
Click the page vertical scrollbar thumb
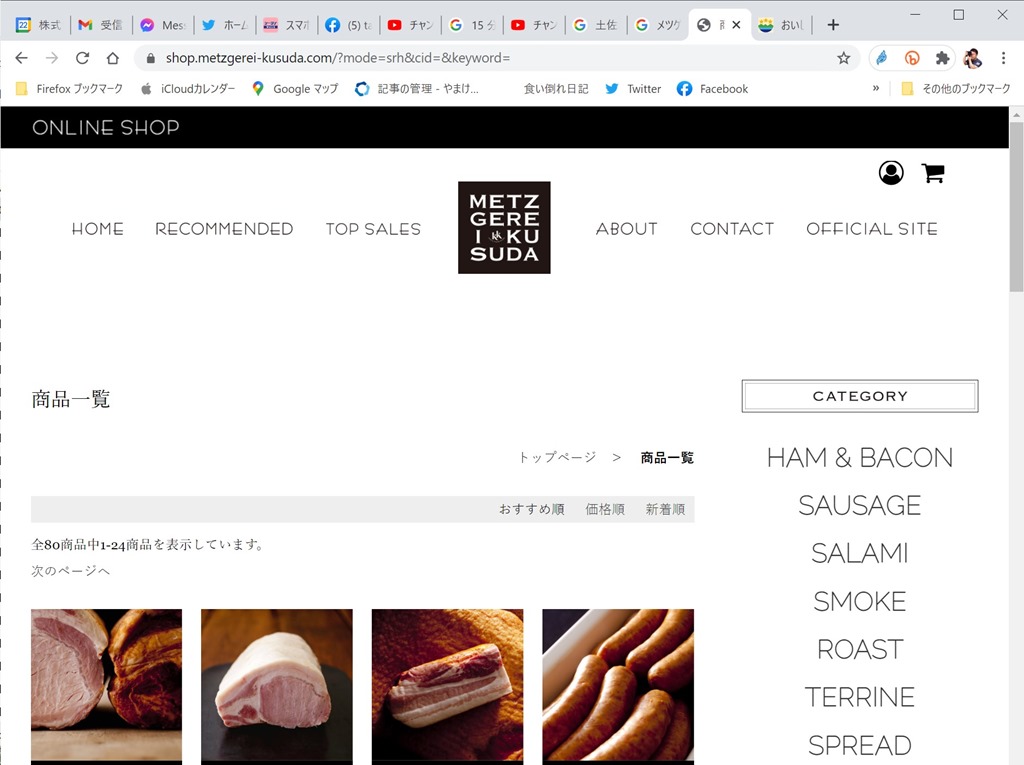point(1016,206)
